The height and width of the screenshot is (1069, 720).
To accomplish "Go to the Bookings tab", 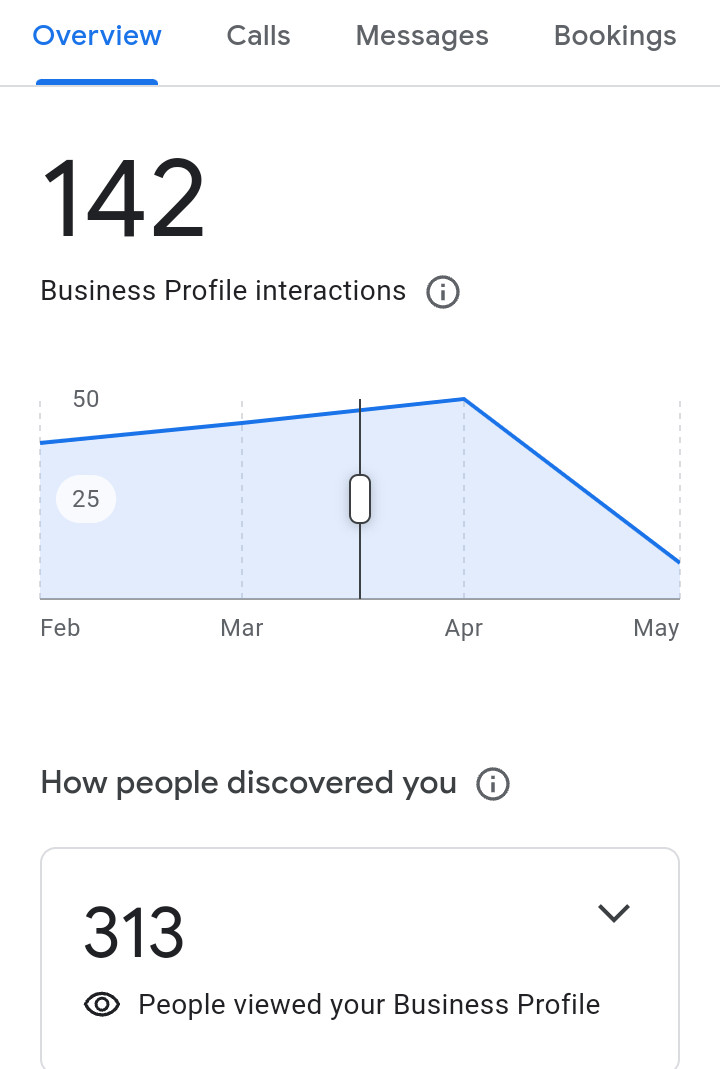I will tap(615, 37).
